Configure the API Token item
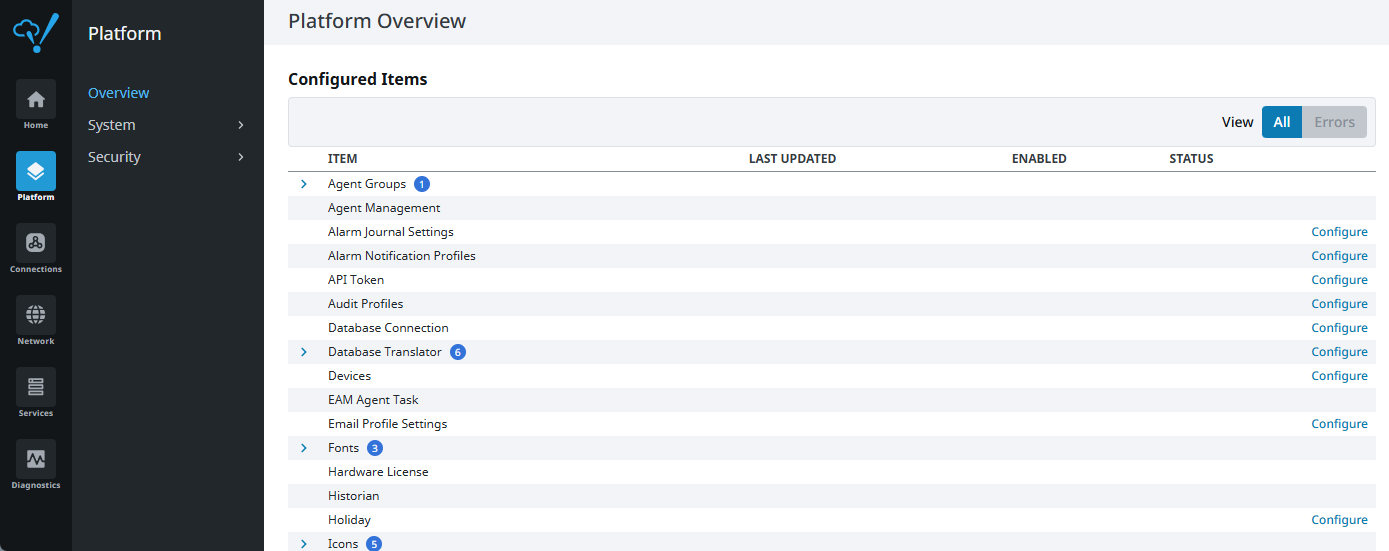Viewport: 1389px width, 551px height. coord(1339,280)
